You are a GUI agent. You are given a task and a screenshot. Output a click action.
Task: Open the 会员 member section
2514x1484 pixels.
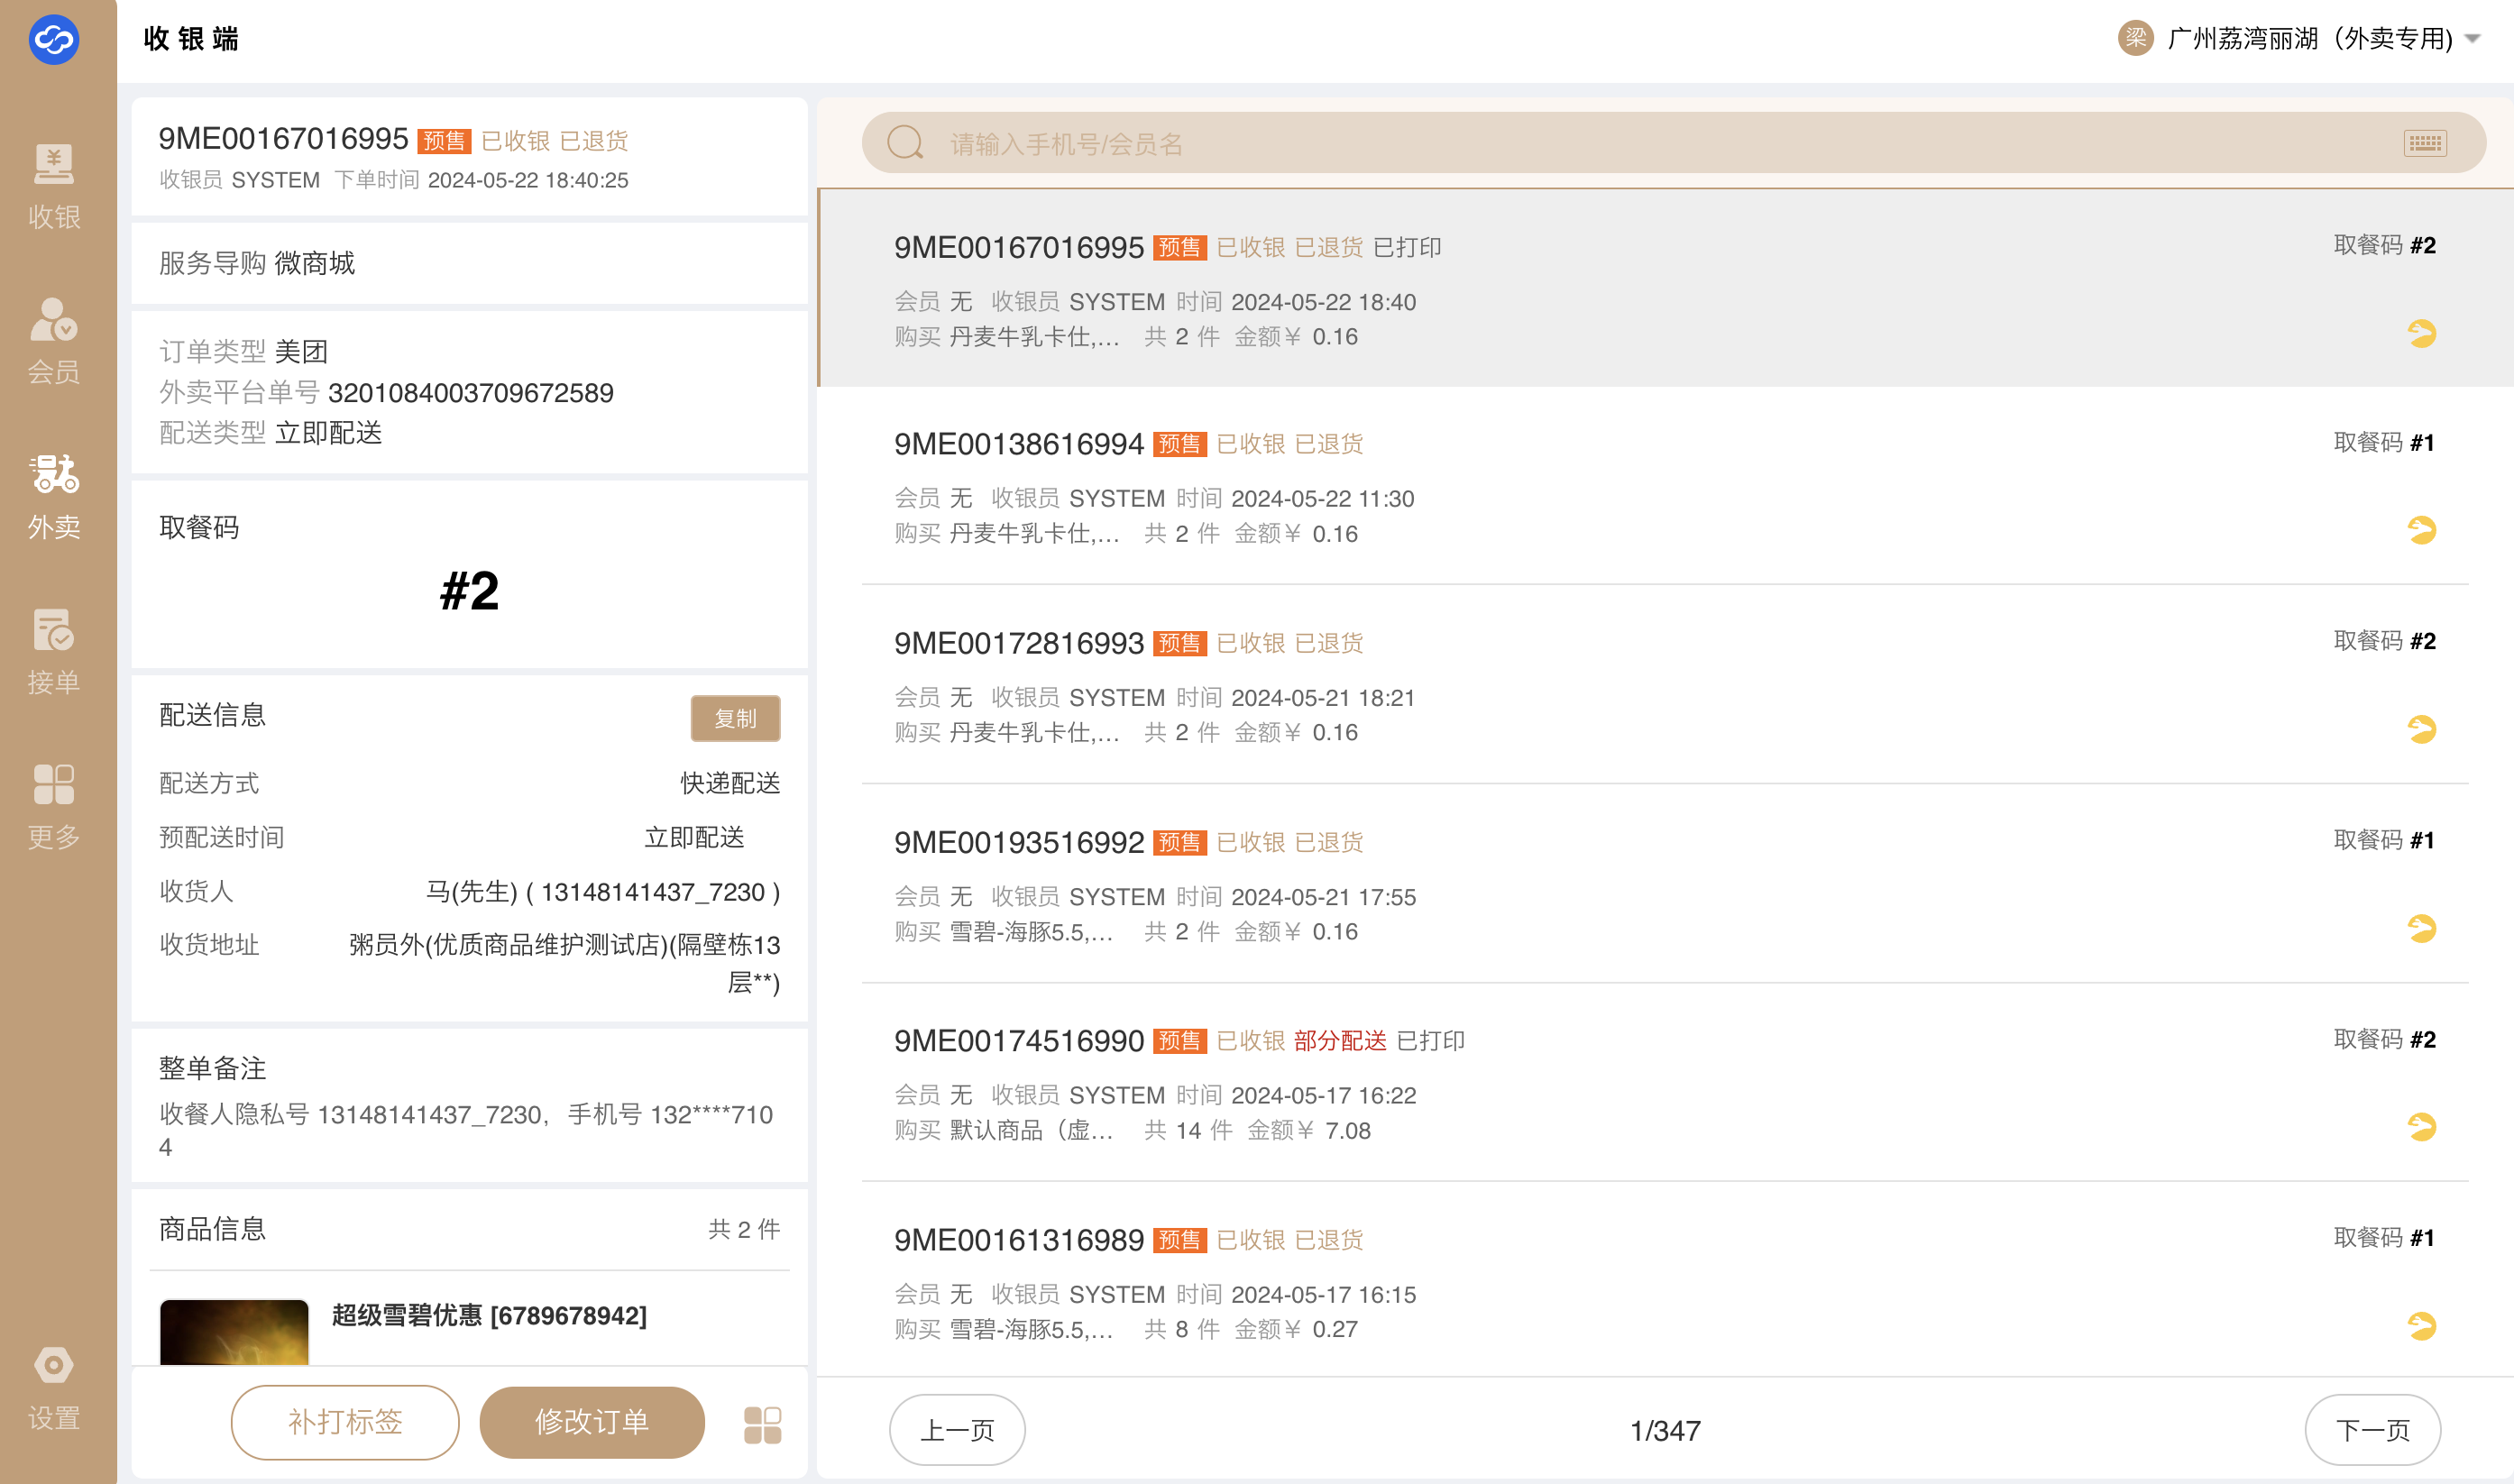pos(54,341)
